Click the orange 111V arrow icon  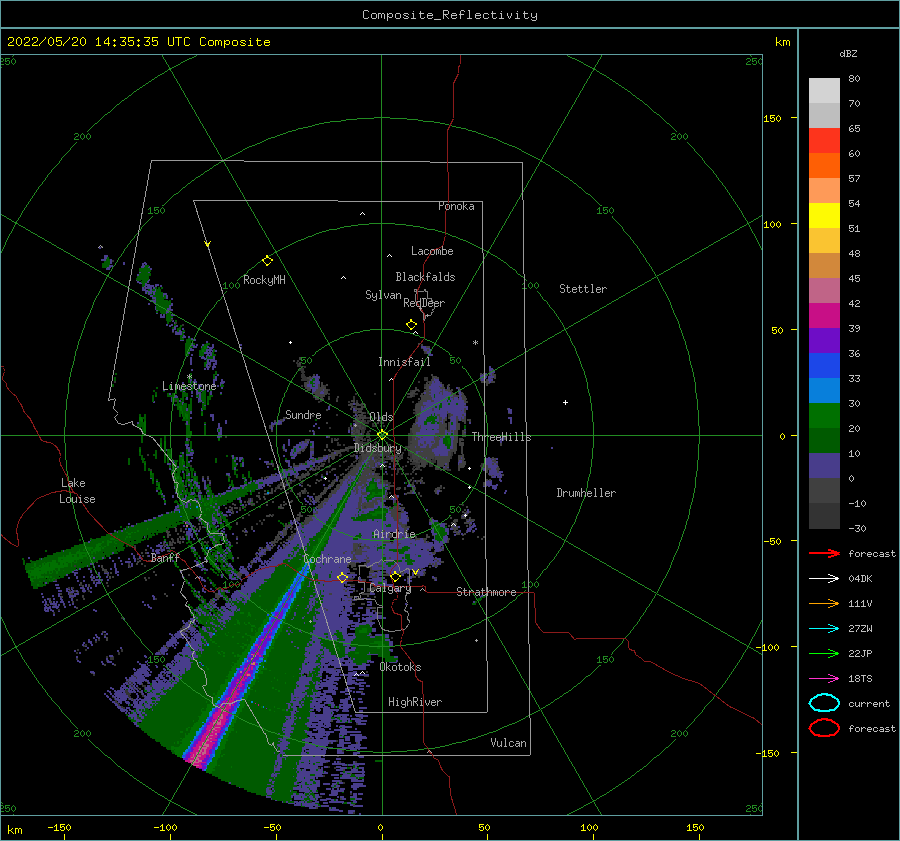tap(824, 603)
